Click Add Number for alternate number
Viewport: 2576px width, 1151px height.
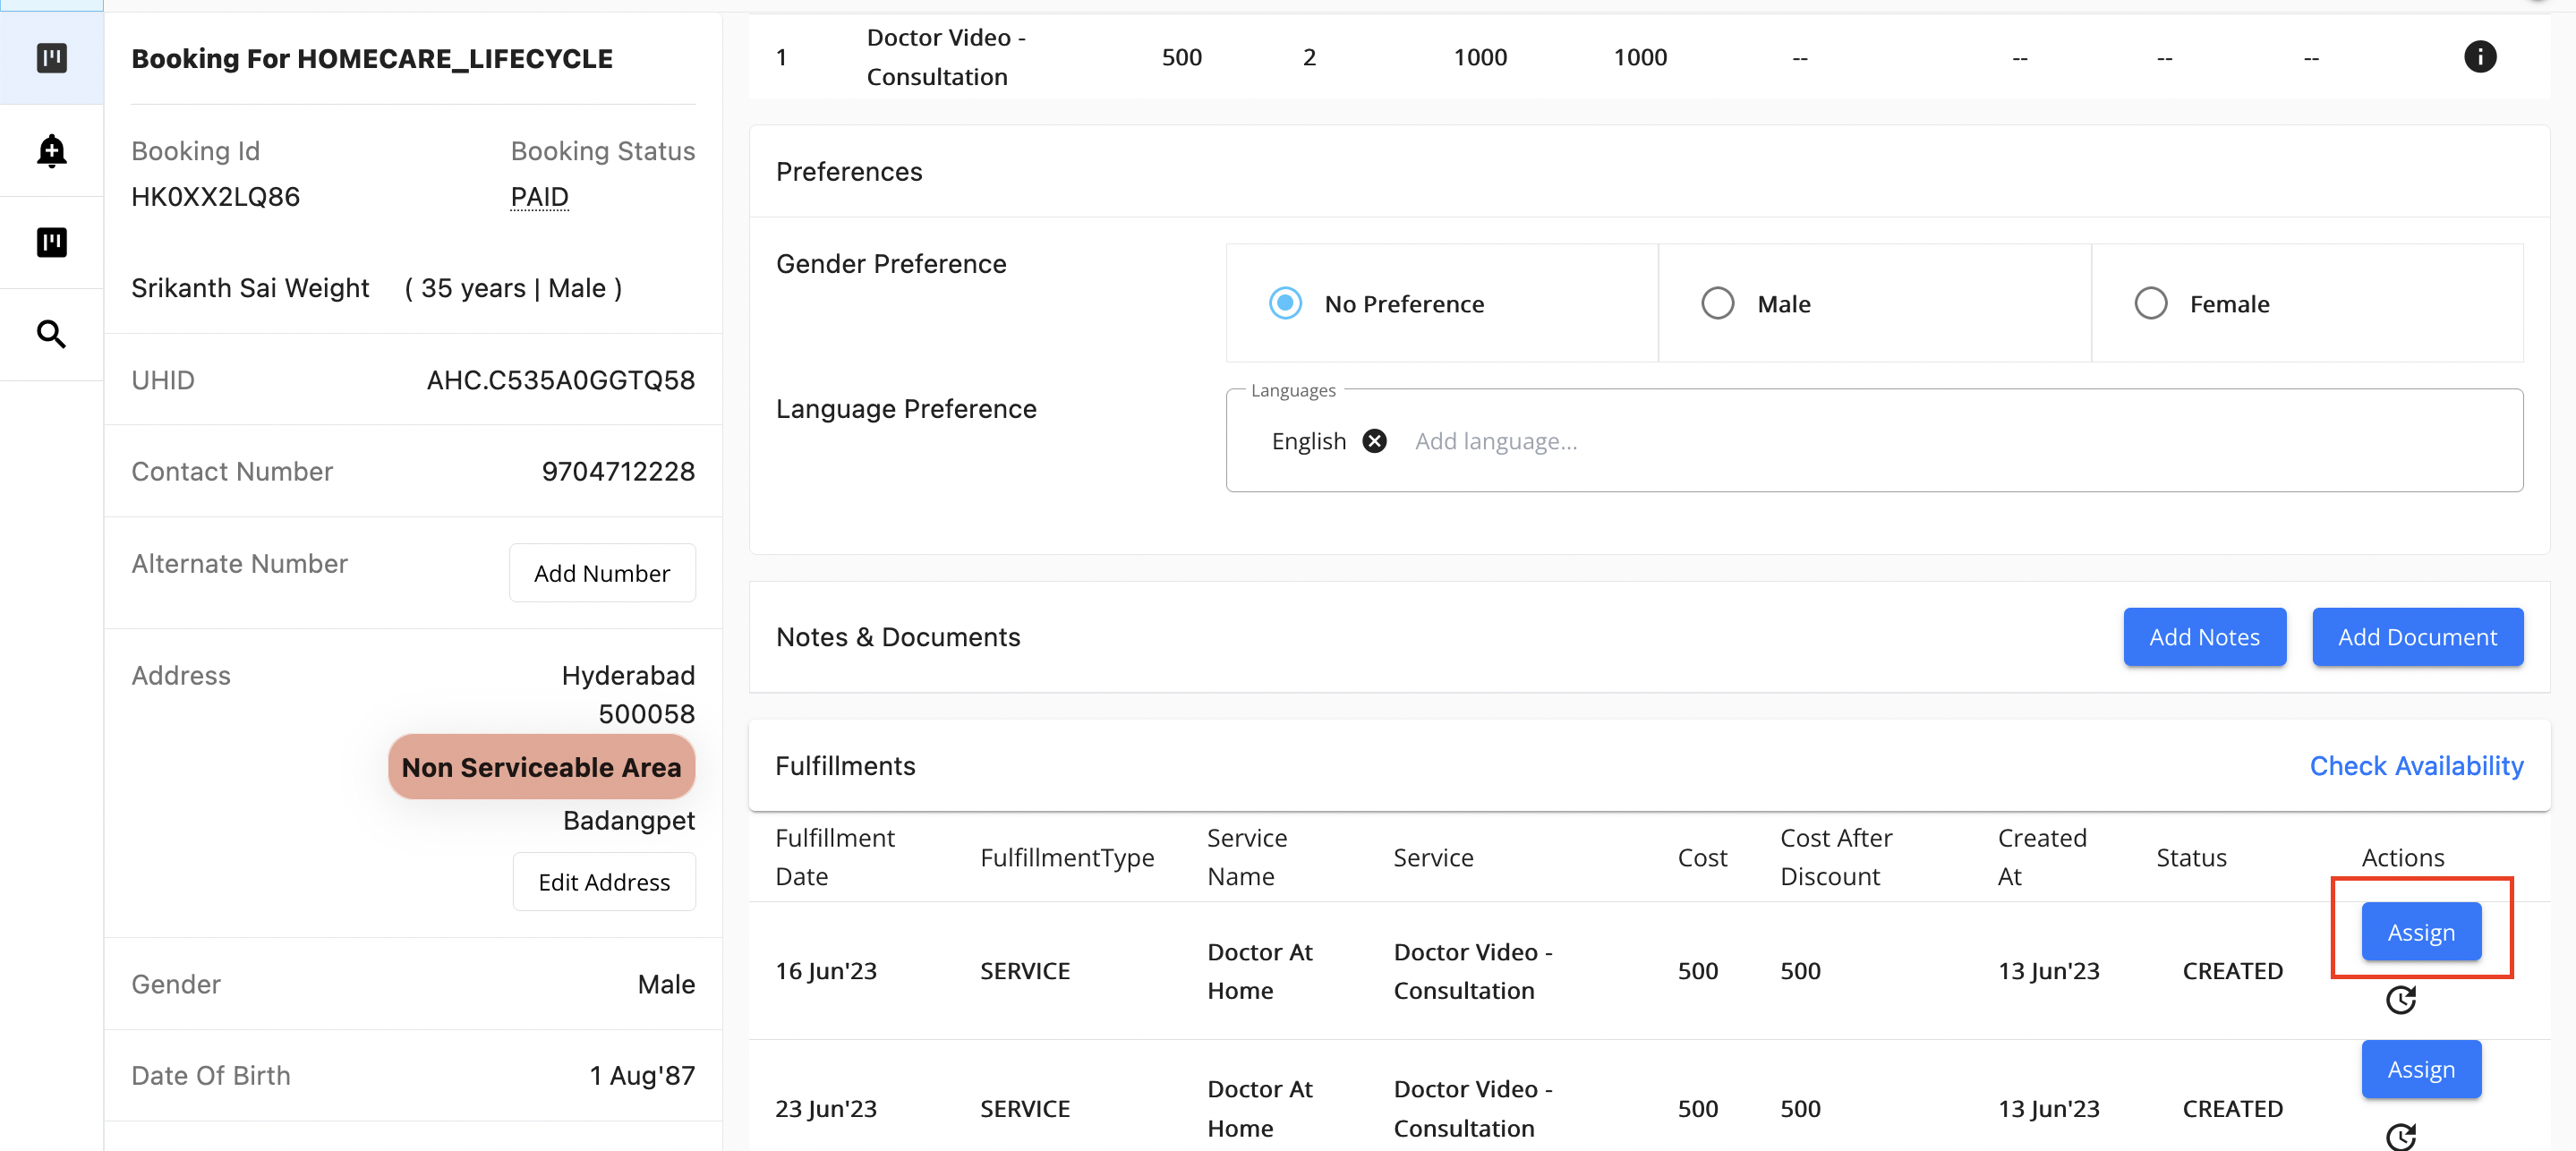(602, 573)
